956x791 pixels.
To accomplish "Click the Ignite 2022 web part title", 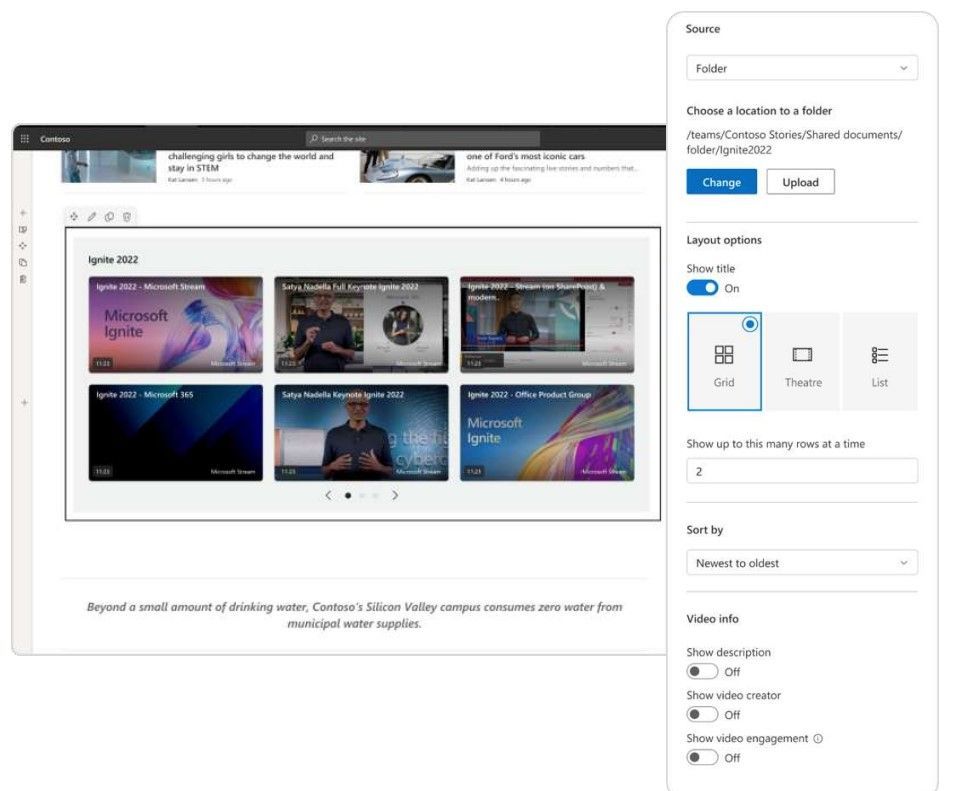I will [x=113, y=259].
